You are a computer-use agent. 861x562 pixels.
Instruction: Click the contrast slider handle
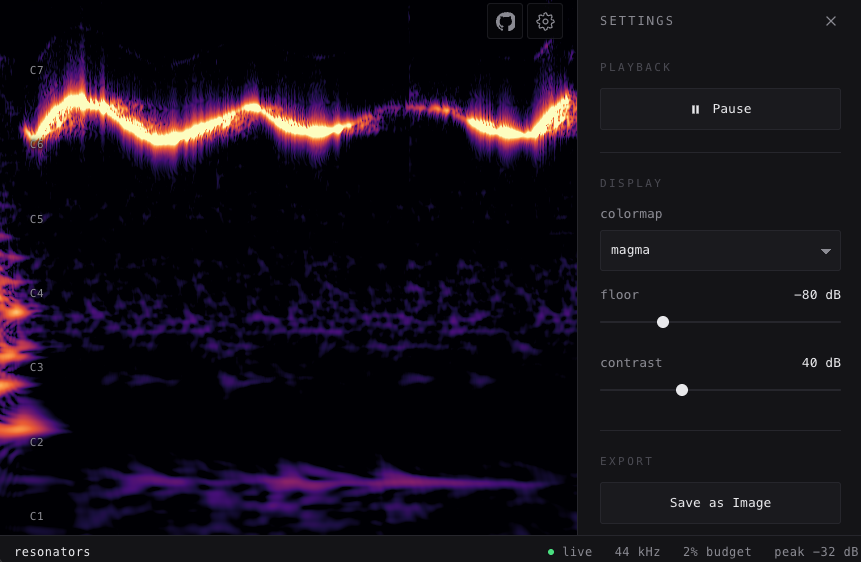[x=682, y=390]
